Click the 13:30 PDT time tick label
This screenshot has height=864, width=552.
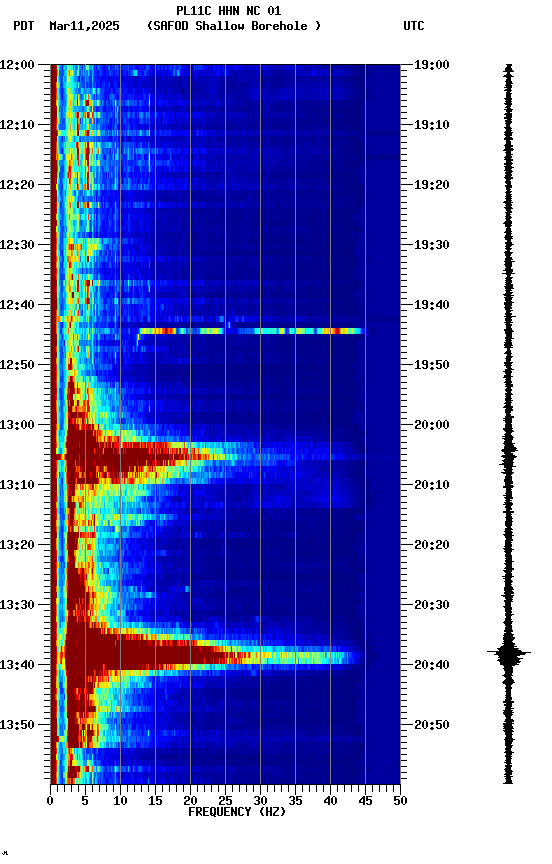(17, 605)
